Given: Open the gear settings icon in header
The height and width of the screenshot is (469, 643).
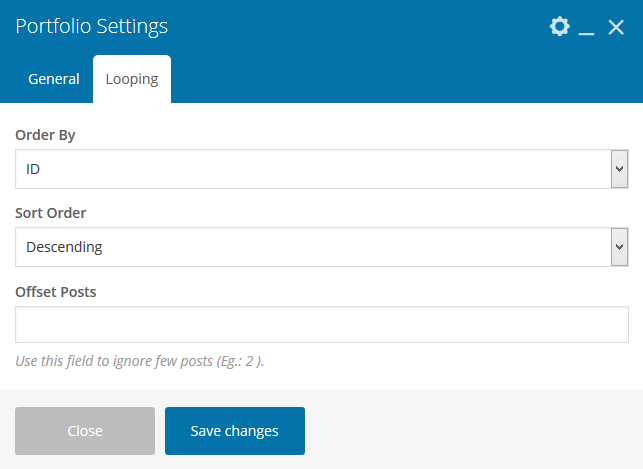Looking at the screenshot, I should pos(559,27).
